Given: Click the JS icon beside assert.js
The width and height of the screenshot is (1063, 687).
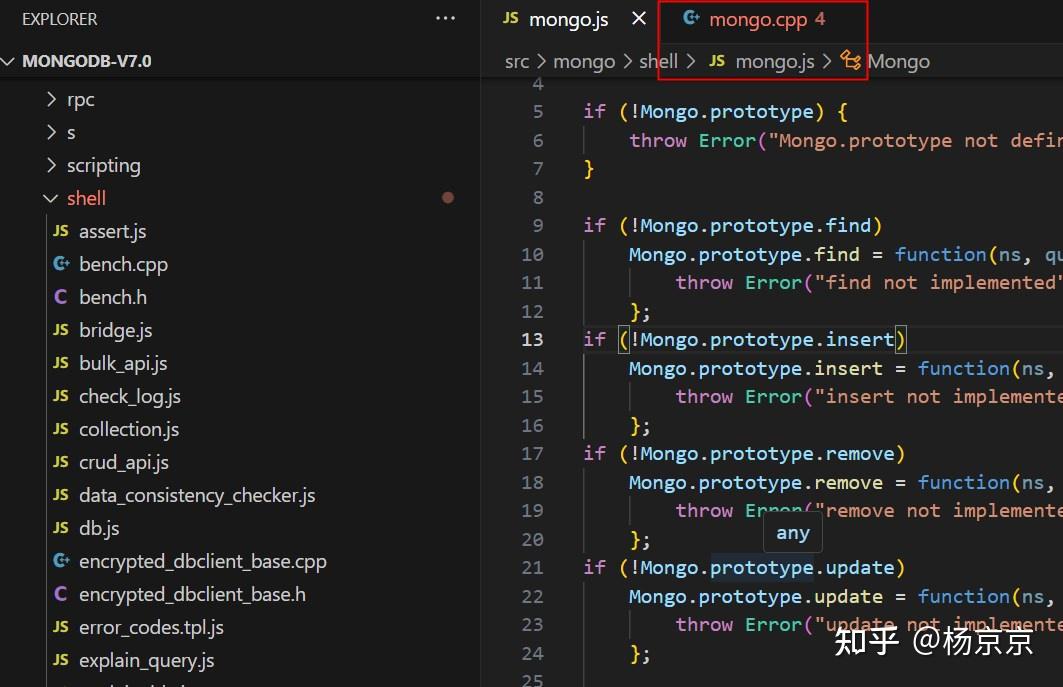Looking at the screenshot, I should (60, 231).
